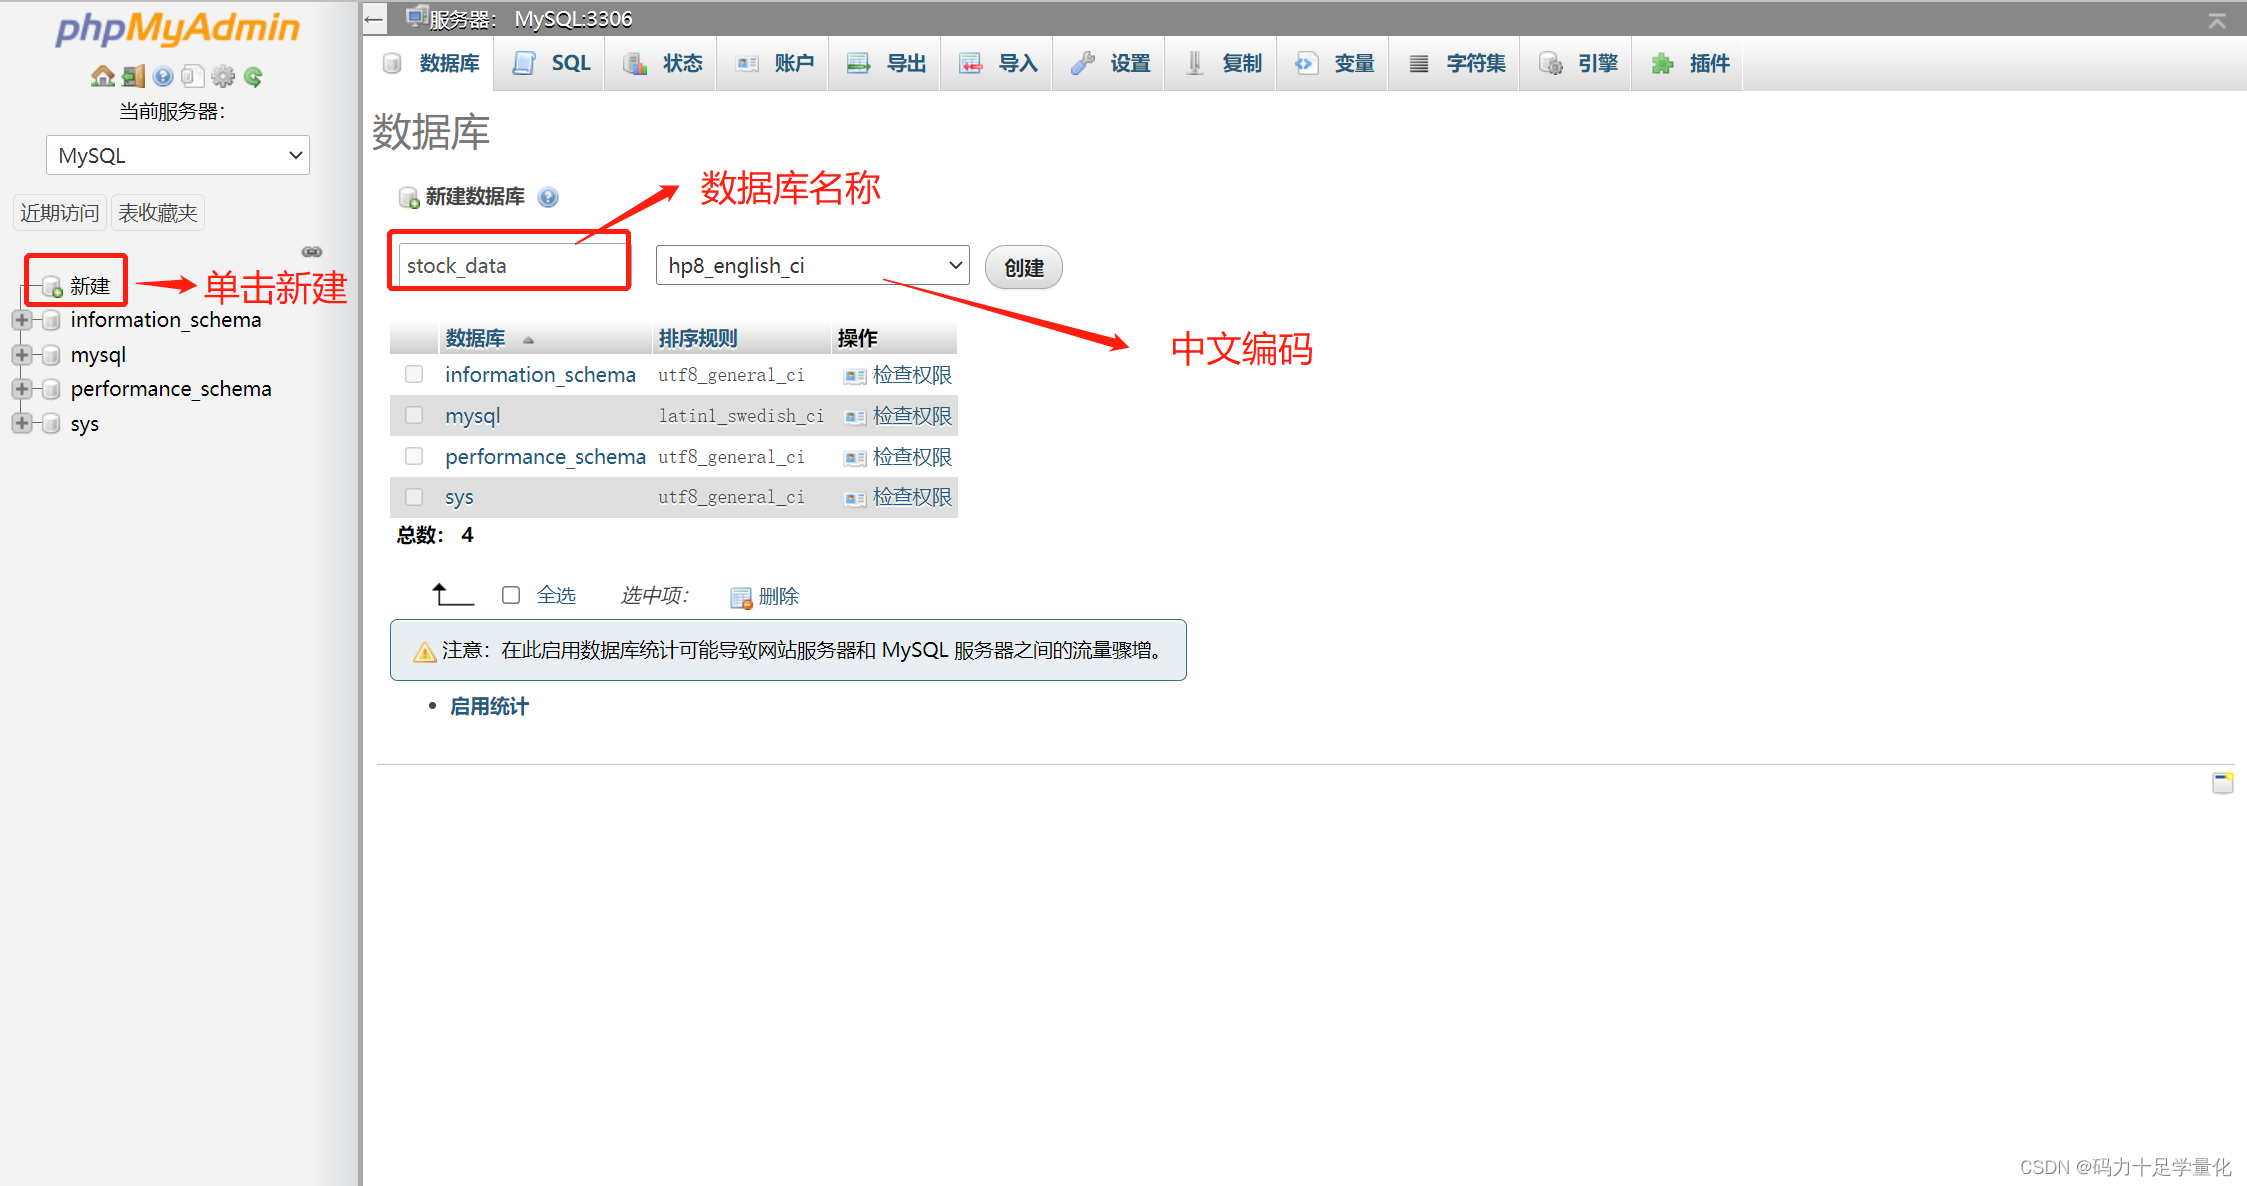Click the 表收藏夹 button
This screenshot has height=1186, width=2247.
(158, 213)
